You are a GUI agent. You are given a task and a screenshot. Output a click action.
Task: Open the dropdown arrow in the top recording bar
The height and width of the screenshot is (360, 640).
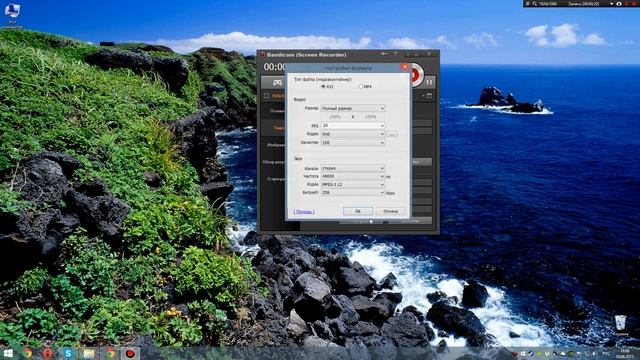coord(611,4)
